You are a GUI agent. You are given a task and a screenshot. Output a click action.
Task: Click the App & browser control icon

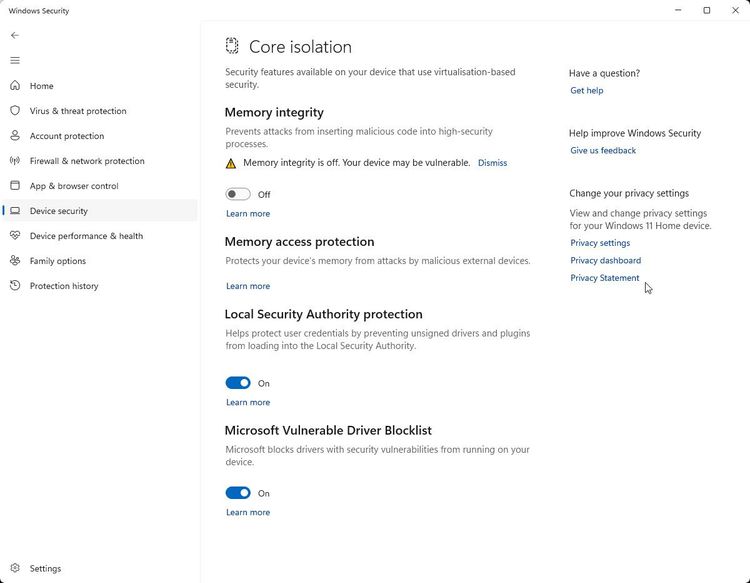point(15,186)
